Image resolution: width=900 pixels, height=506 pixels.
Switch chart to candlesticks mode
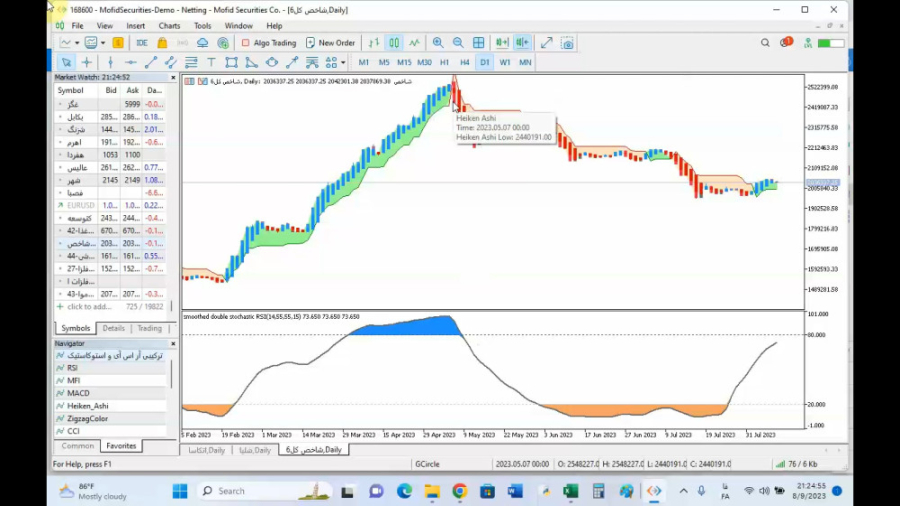394,42
